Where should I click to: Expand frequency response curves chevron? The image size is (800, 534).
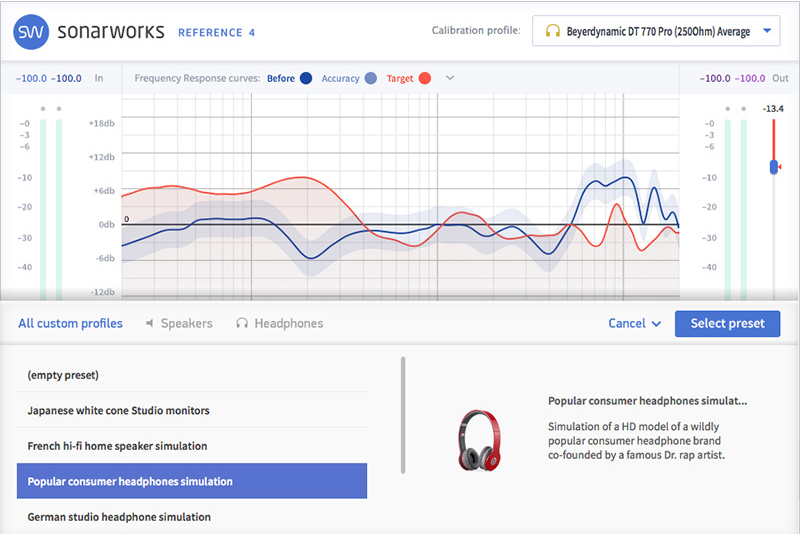coord(449,78)
